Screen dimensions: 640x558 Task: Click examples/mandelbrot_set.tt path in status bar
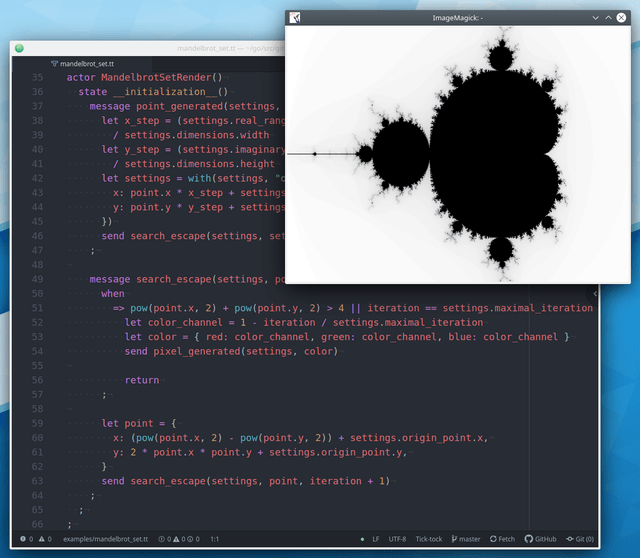tap(105, 539)
